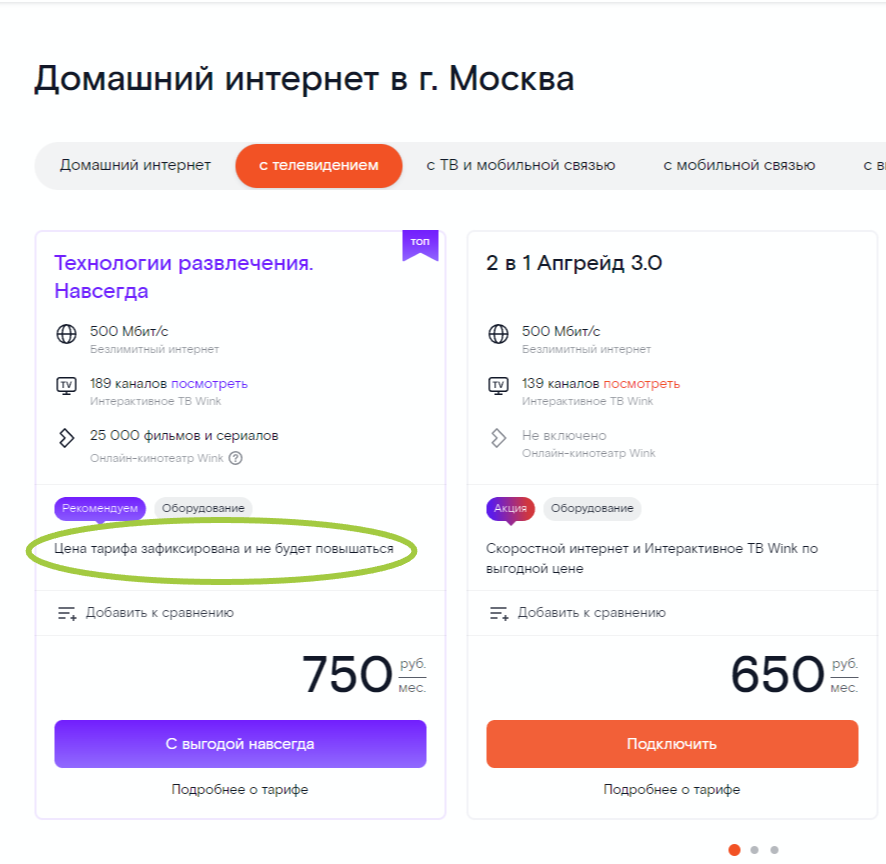
Task: Select the second carousel dot
Action: click(x=753, y=849)
